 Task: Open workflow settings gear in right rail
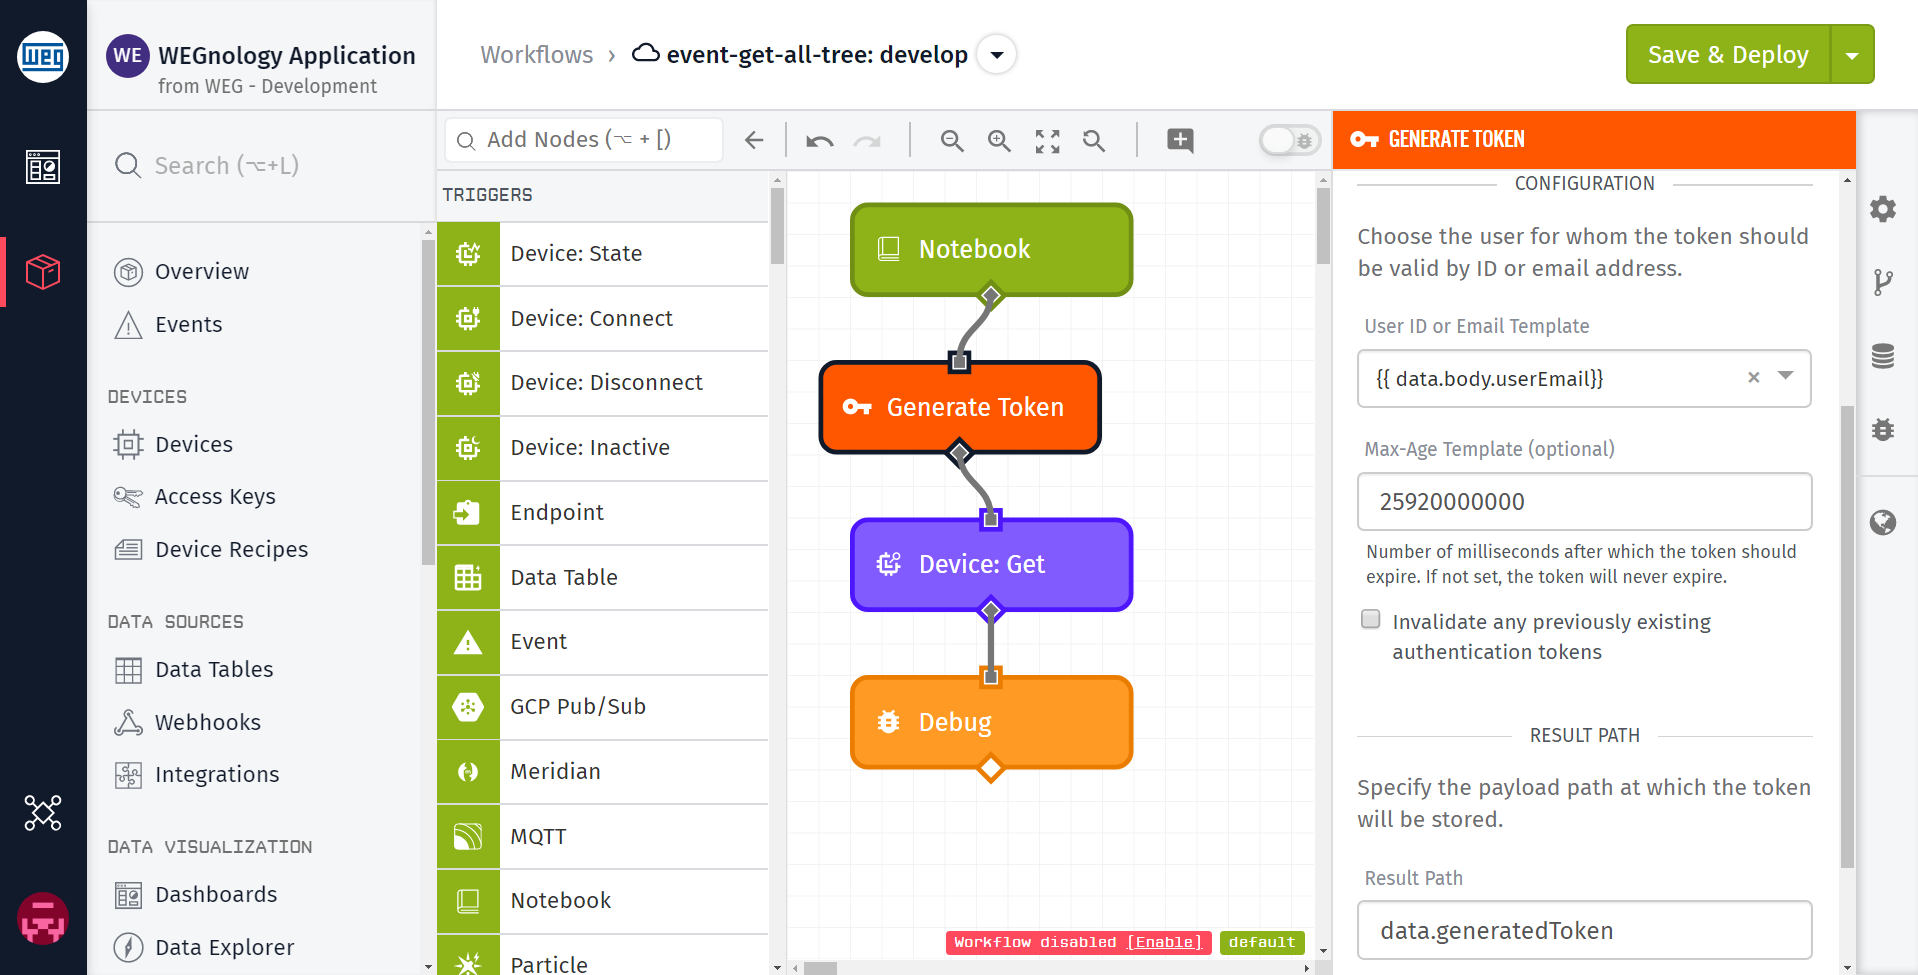point(1883,209)
